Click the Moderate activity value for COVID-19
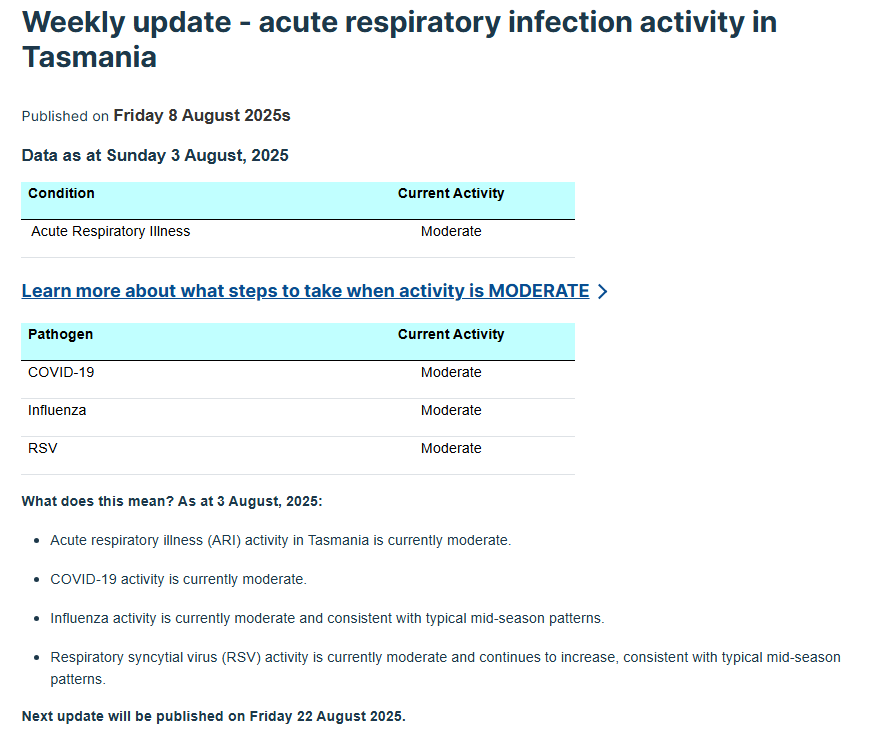 pos(451,372)
